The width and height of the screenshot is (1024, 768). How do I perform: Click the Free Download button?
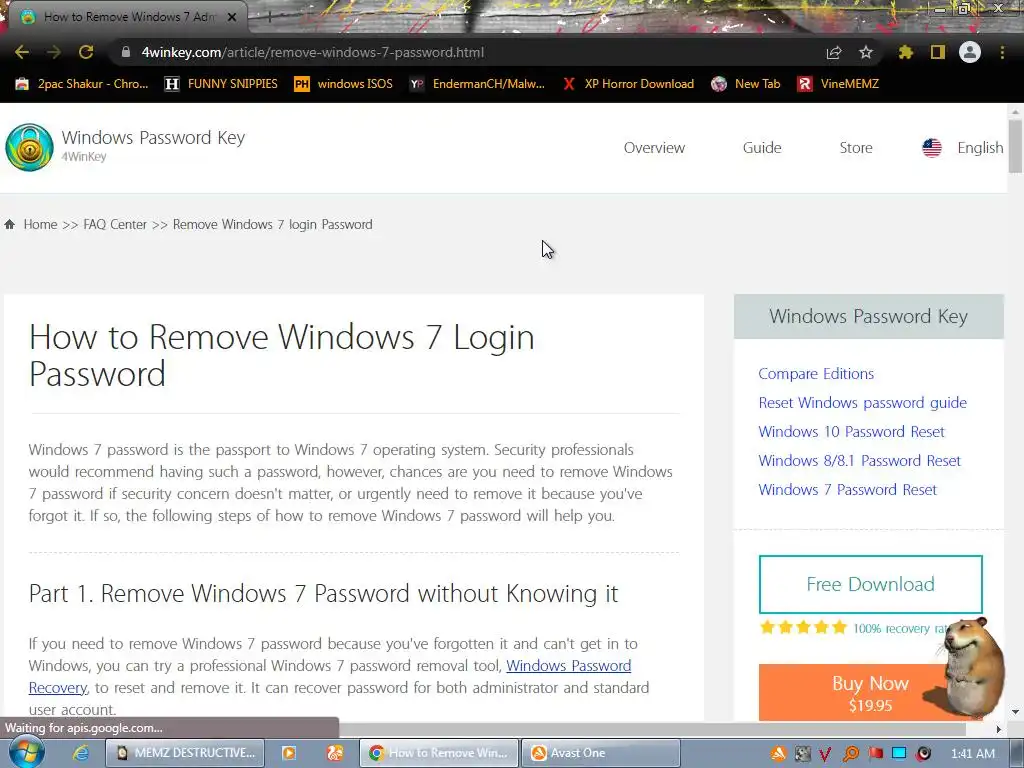871,584
